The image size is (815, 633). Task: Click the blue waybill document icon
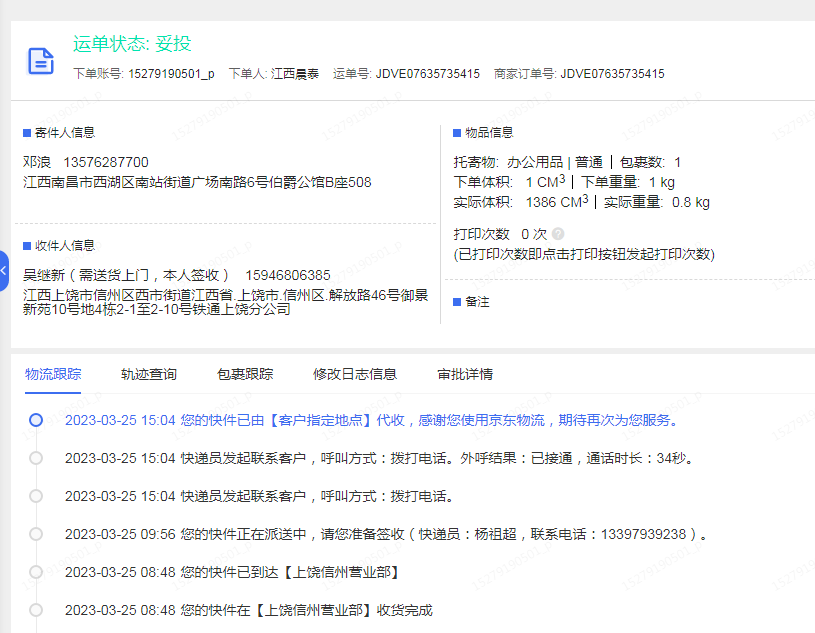[x=41, y=61]
